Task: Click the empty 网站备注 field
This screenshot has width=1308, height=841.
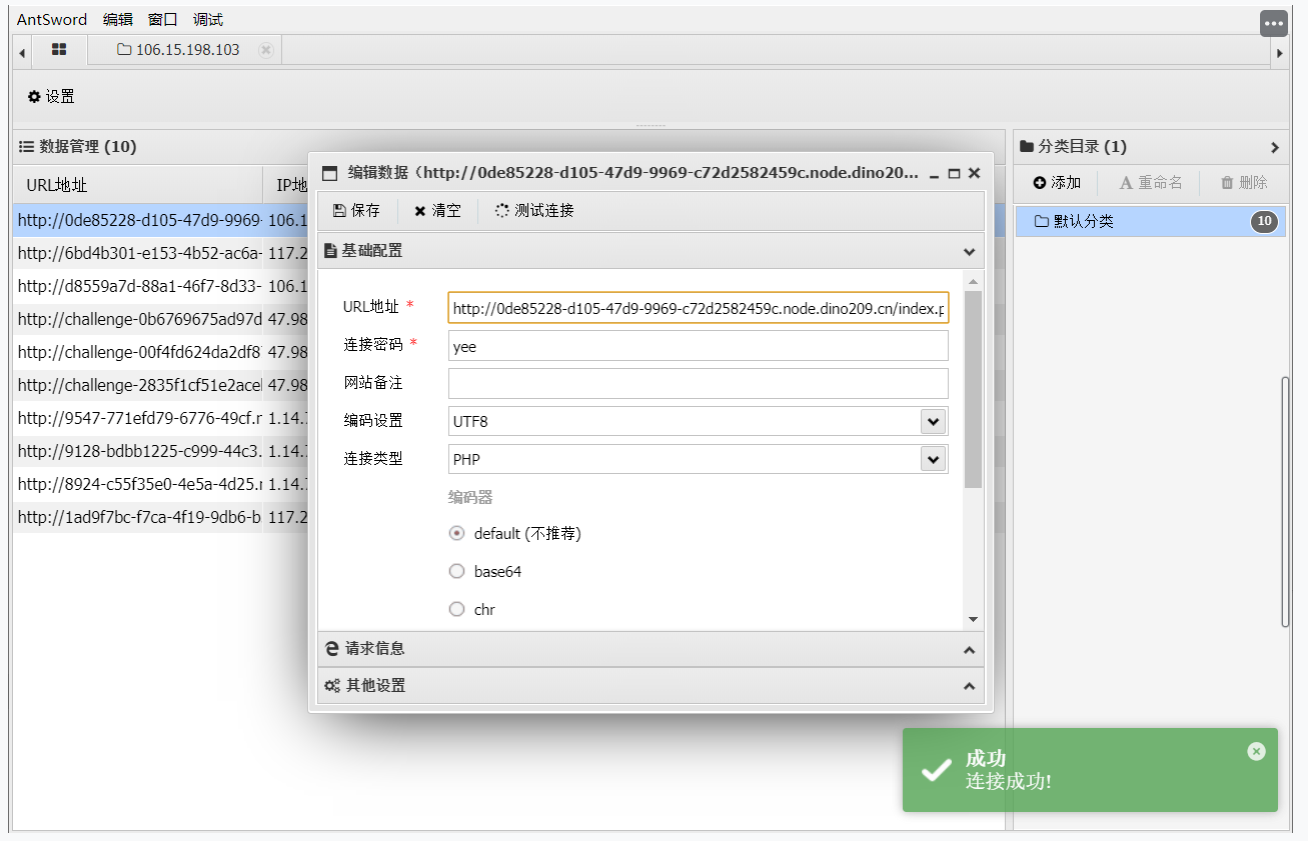Action: tap(698, 383)
